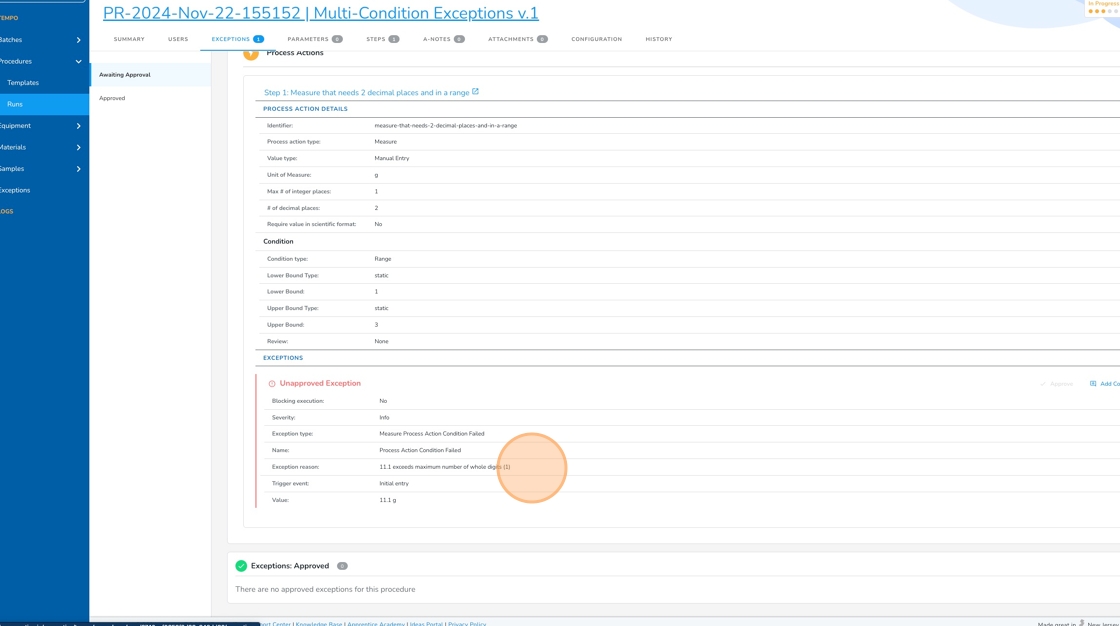Click the '11.1 exceeds maximum number' exception reason
The image size is (1120, 626).
coord(444,467)
